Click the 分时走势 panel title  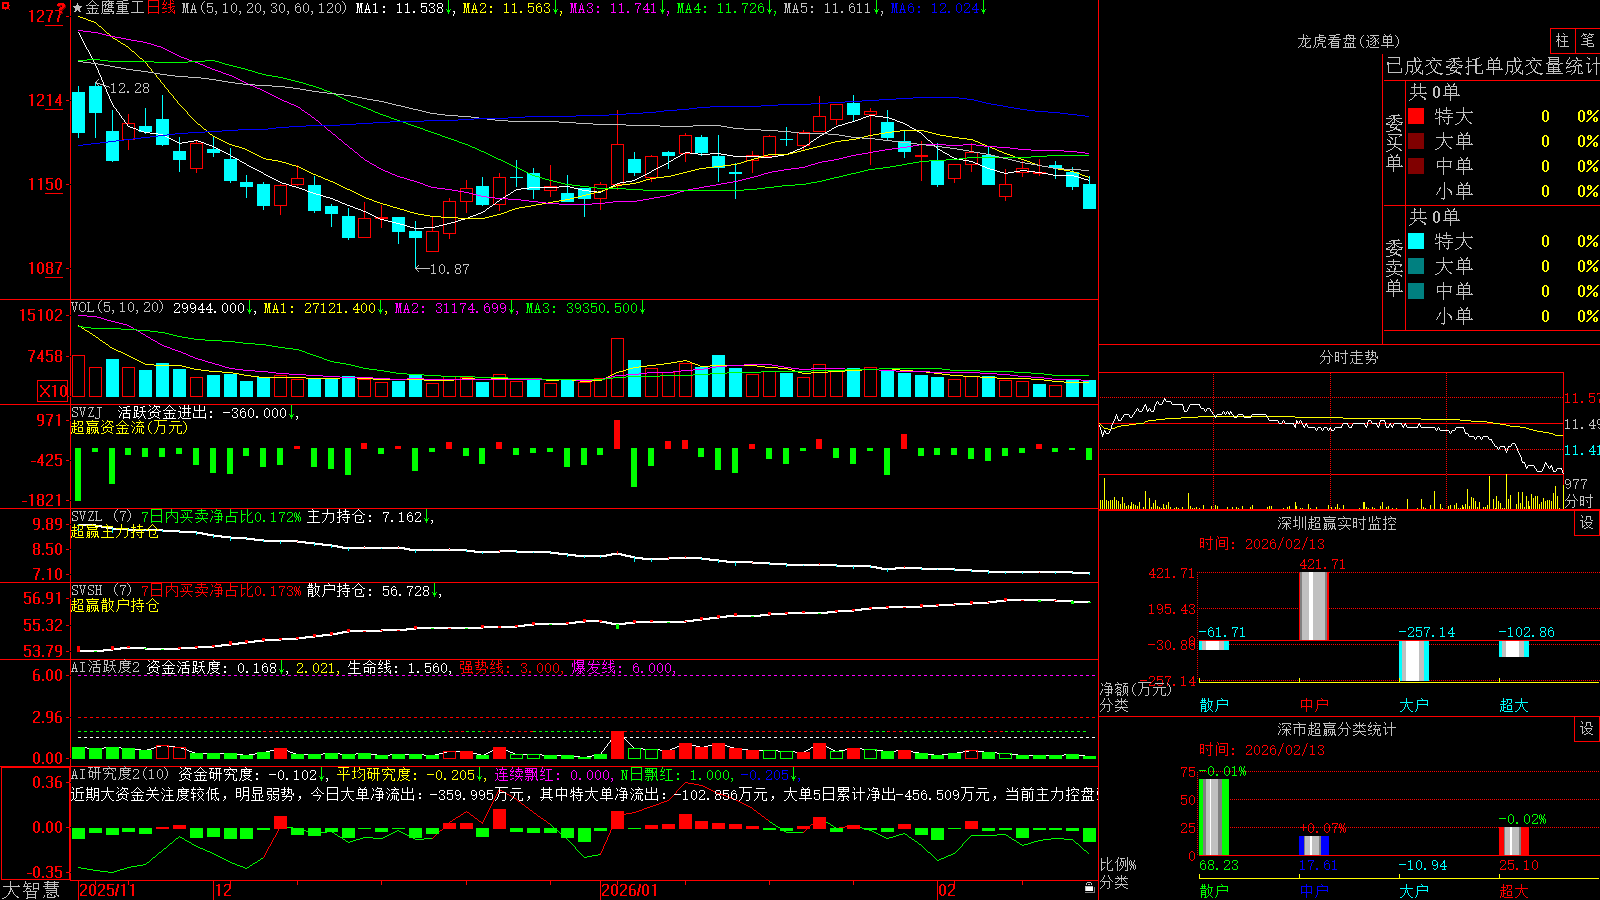(x=1348, y=357)
